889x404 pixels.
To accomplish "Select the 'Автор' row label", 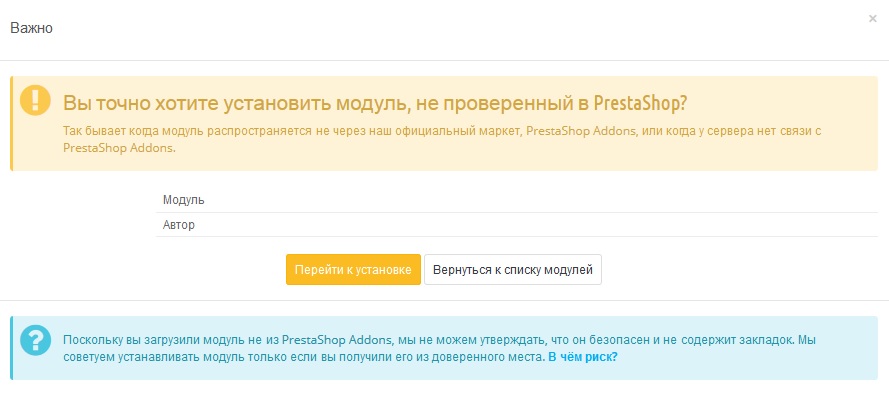I will [179, 224].
